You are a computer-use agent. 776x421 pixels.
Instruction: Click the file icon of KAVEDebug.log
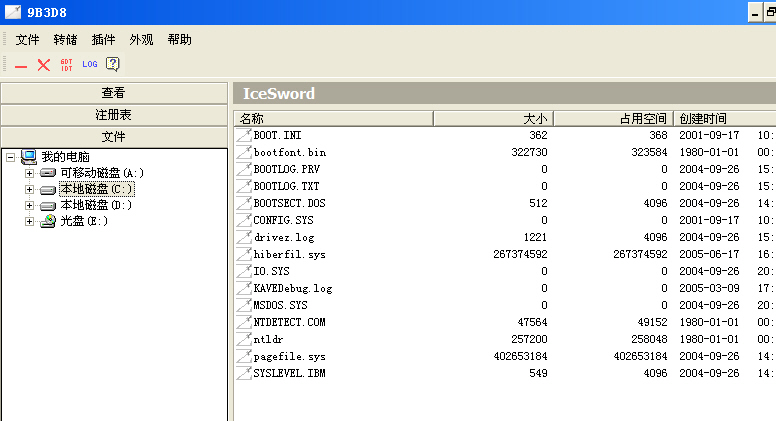(243, 288)
